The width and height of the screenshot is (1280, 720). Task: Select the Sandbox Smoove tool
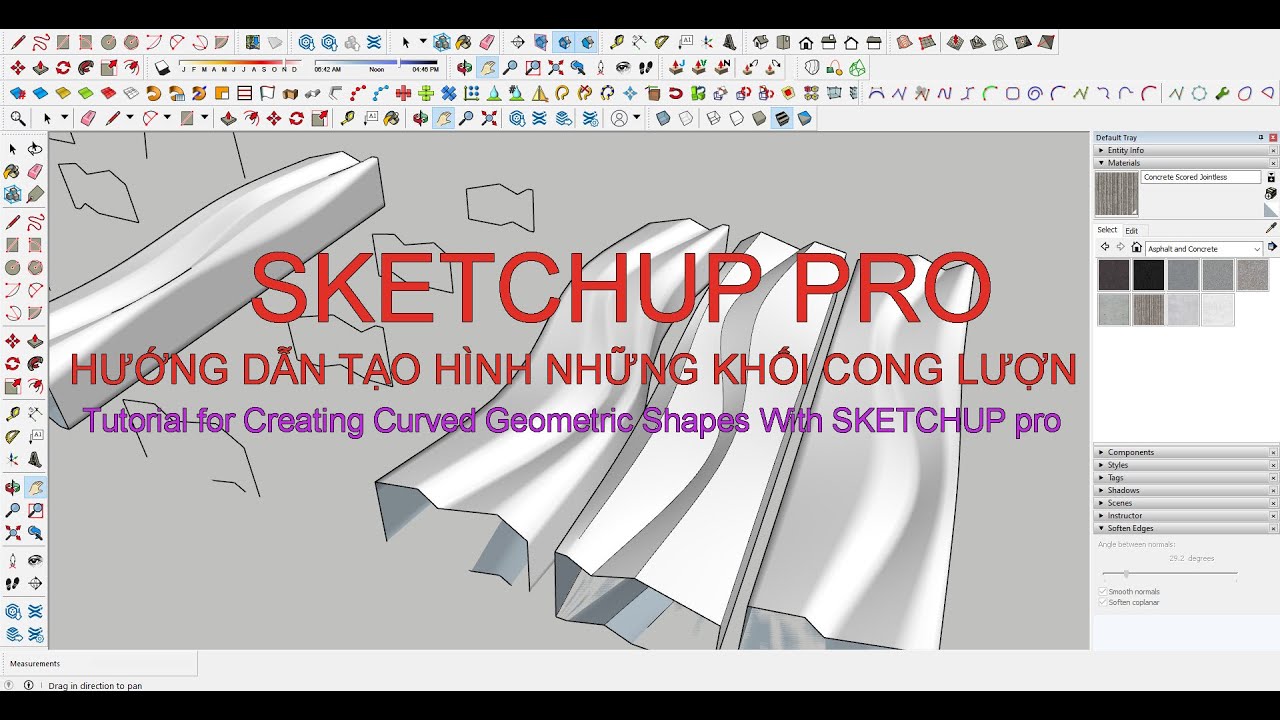[955, 42]
